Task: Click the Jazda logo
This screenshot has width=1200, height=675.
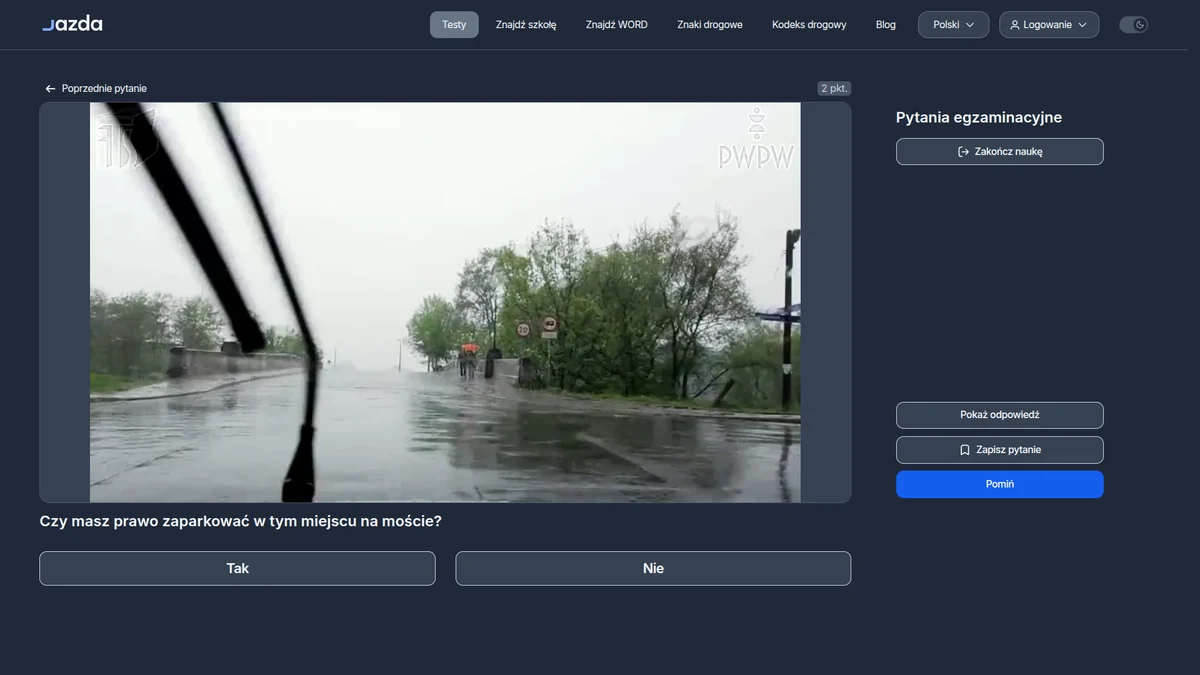Action: coord(72,24)
